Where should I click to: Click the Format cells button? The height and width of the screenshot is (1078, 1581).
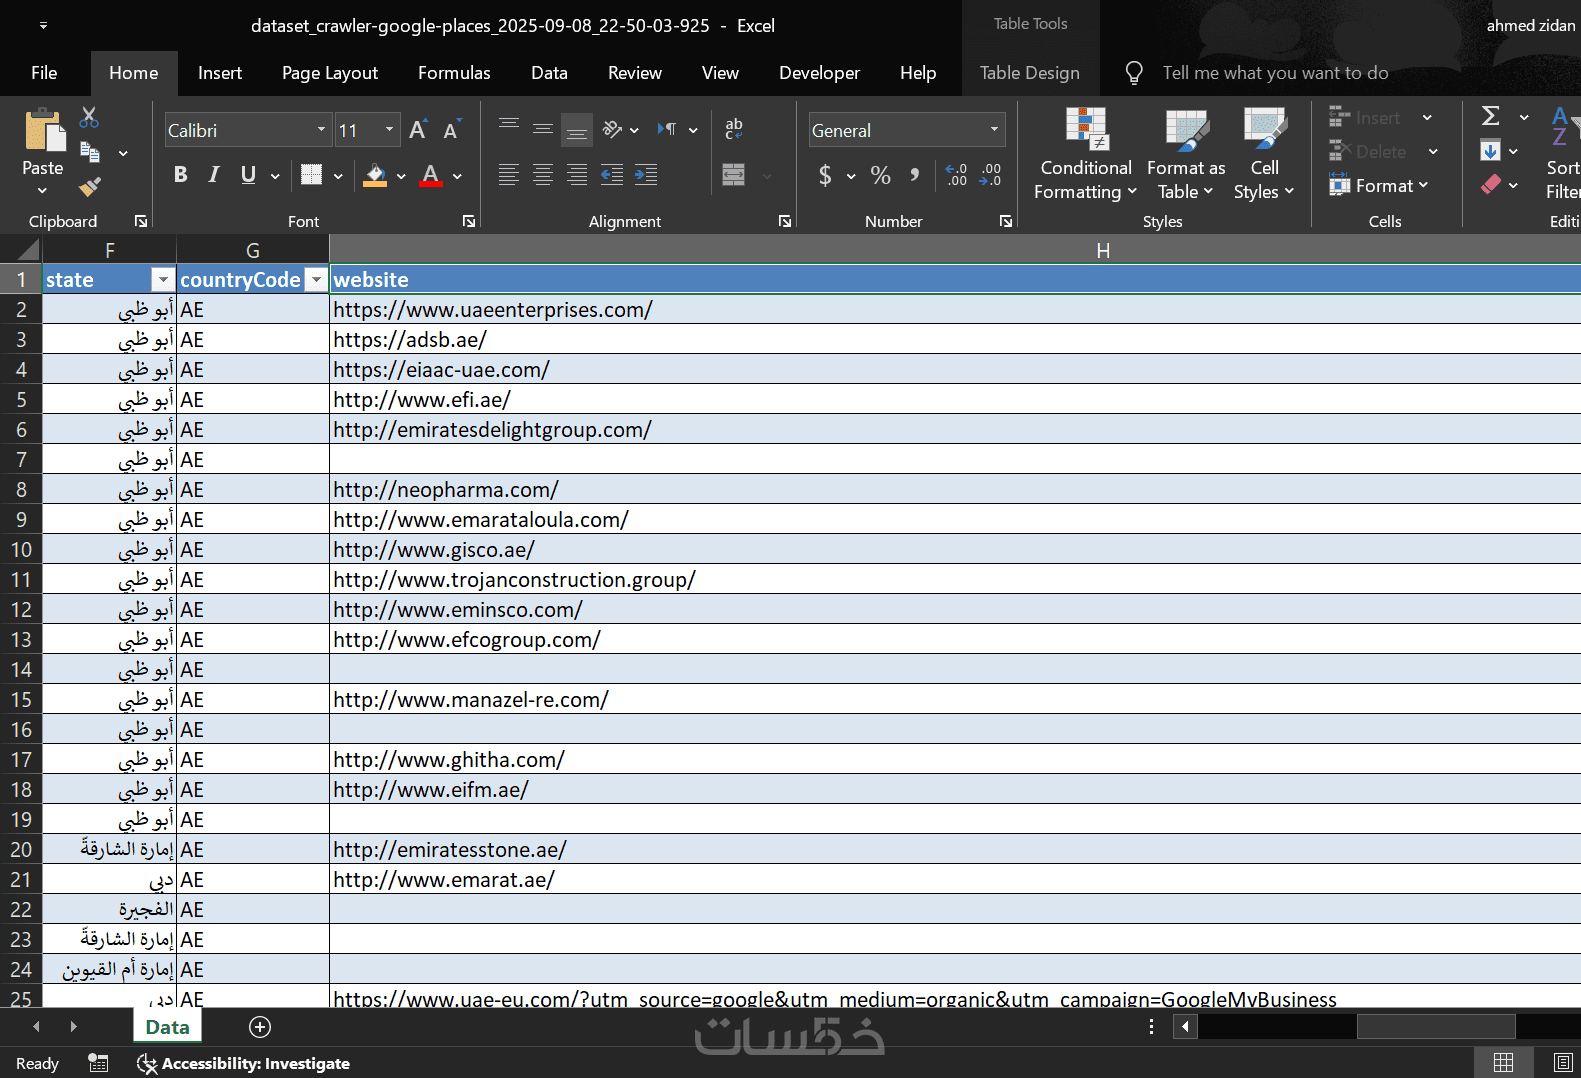1379,185
